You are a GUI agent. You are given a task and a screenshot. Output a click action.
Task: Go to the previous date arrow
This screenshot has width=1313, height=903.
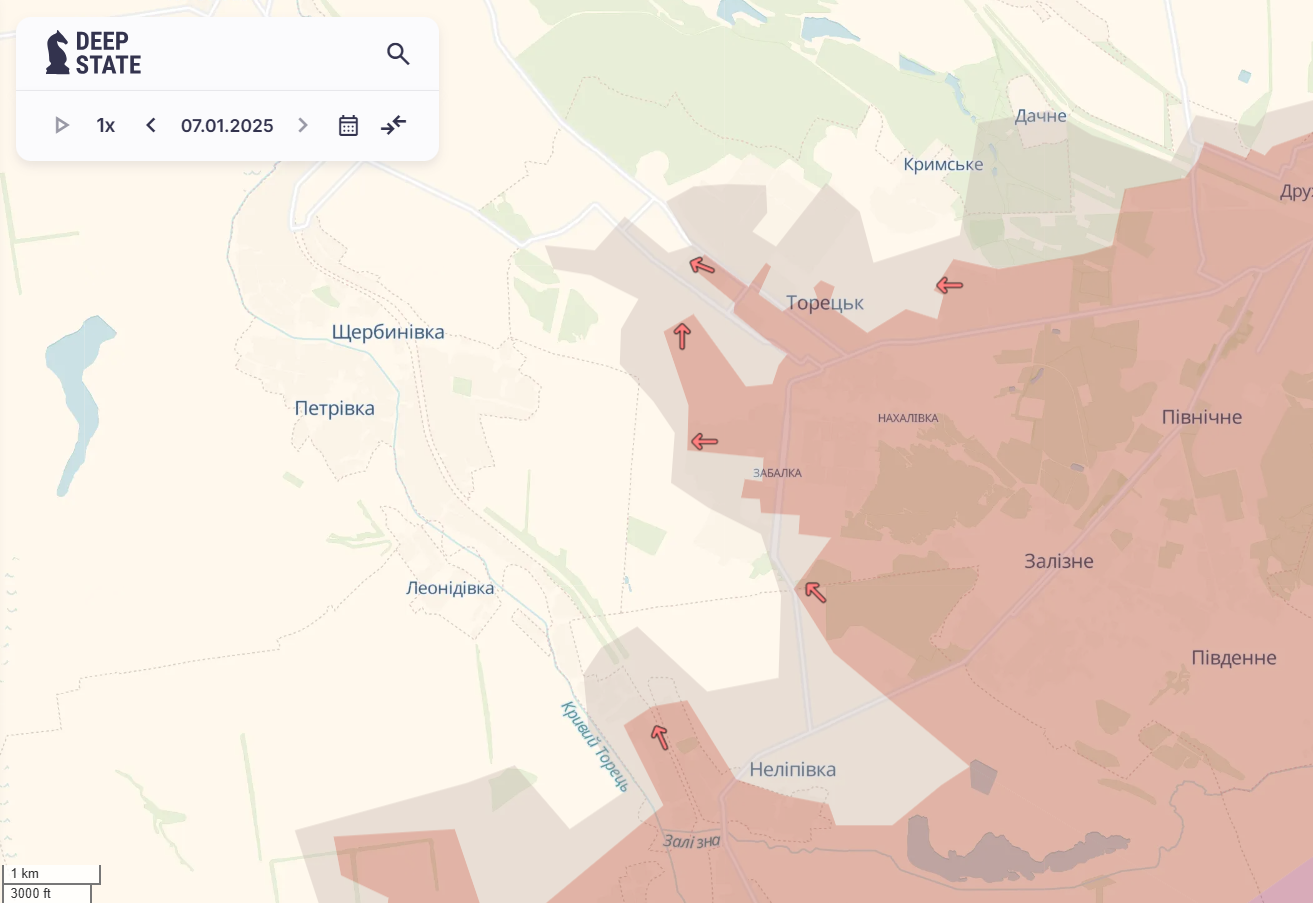coord(151,125)
